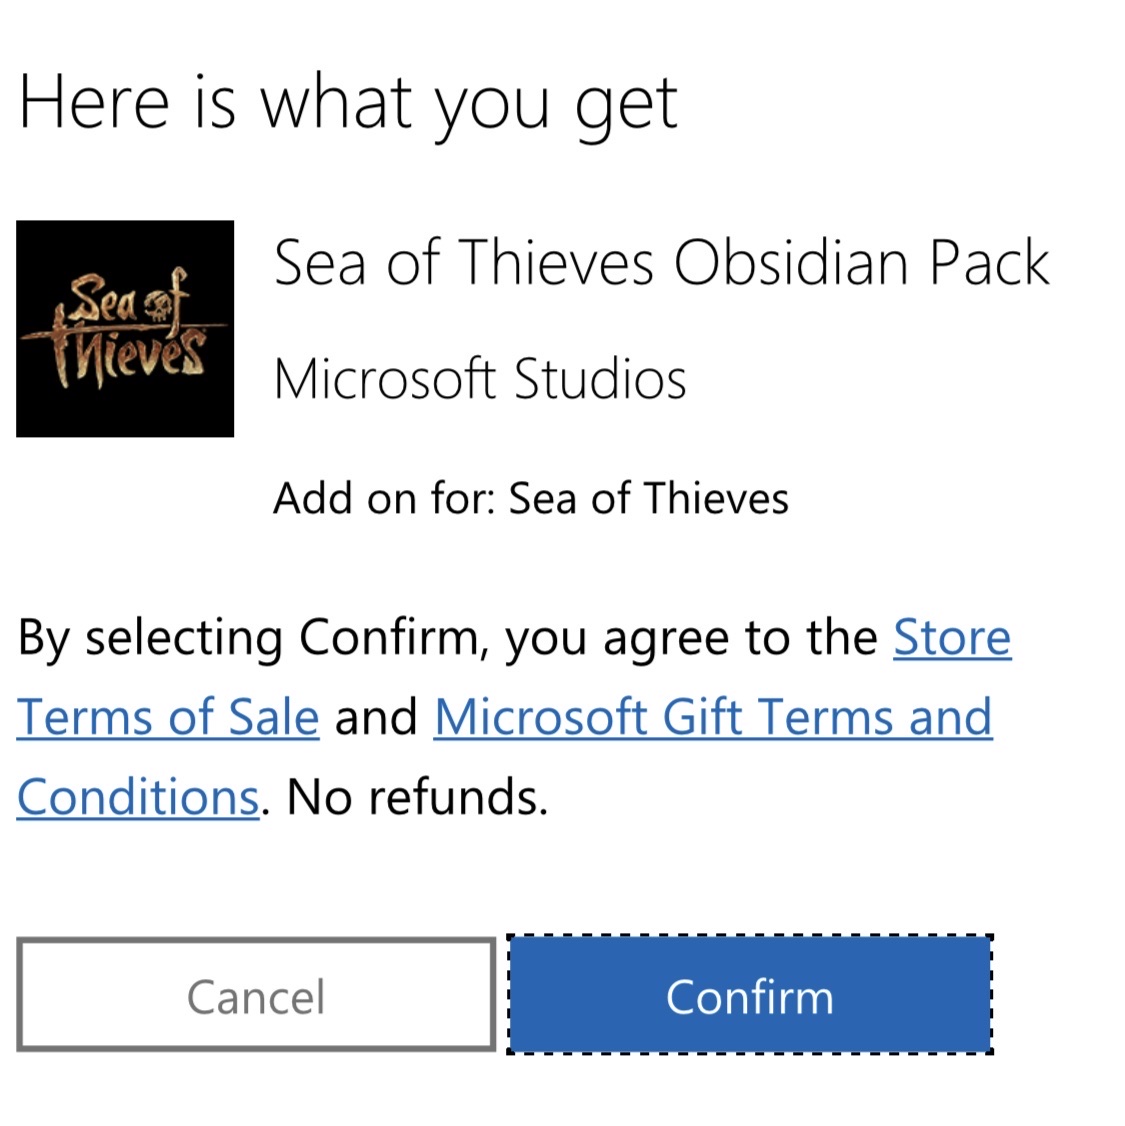This screenshot has height=1126, width=1125.
Task: Cancel the purchase
Action: (256, 995)
